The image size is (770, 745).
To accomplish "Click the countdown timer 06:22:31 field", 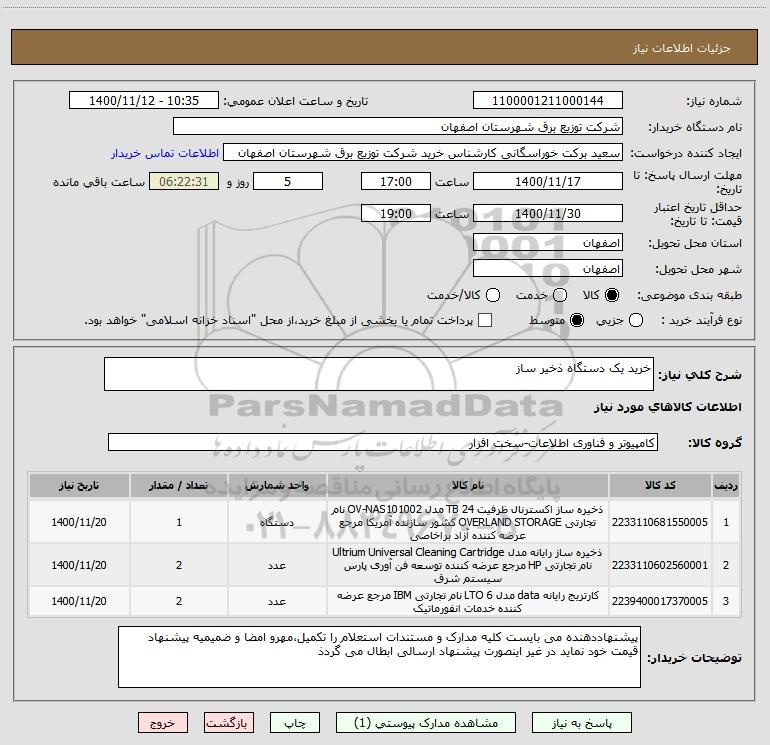I will (184, 181).
